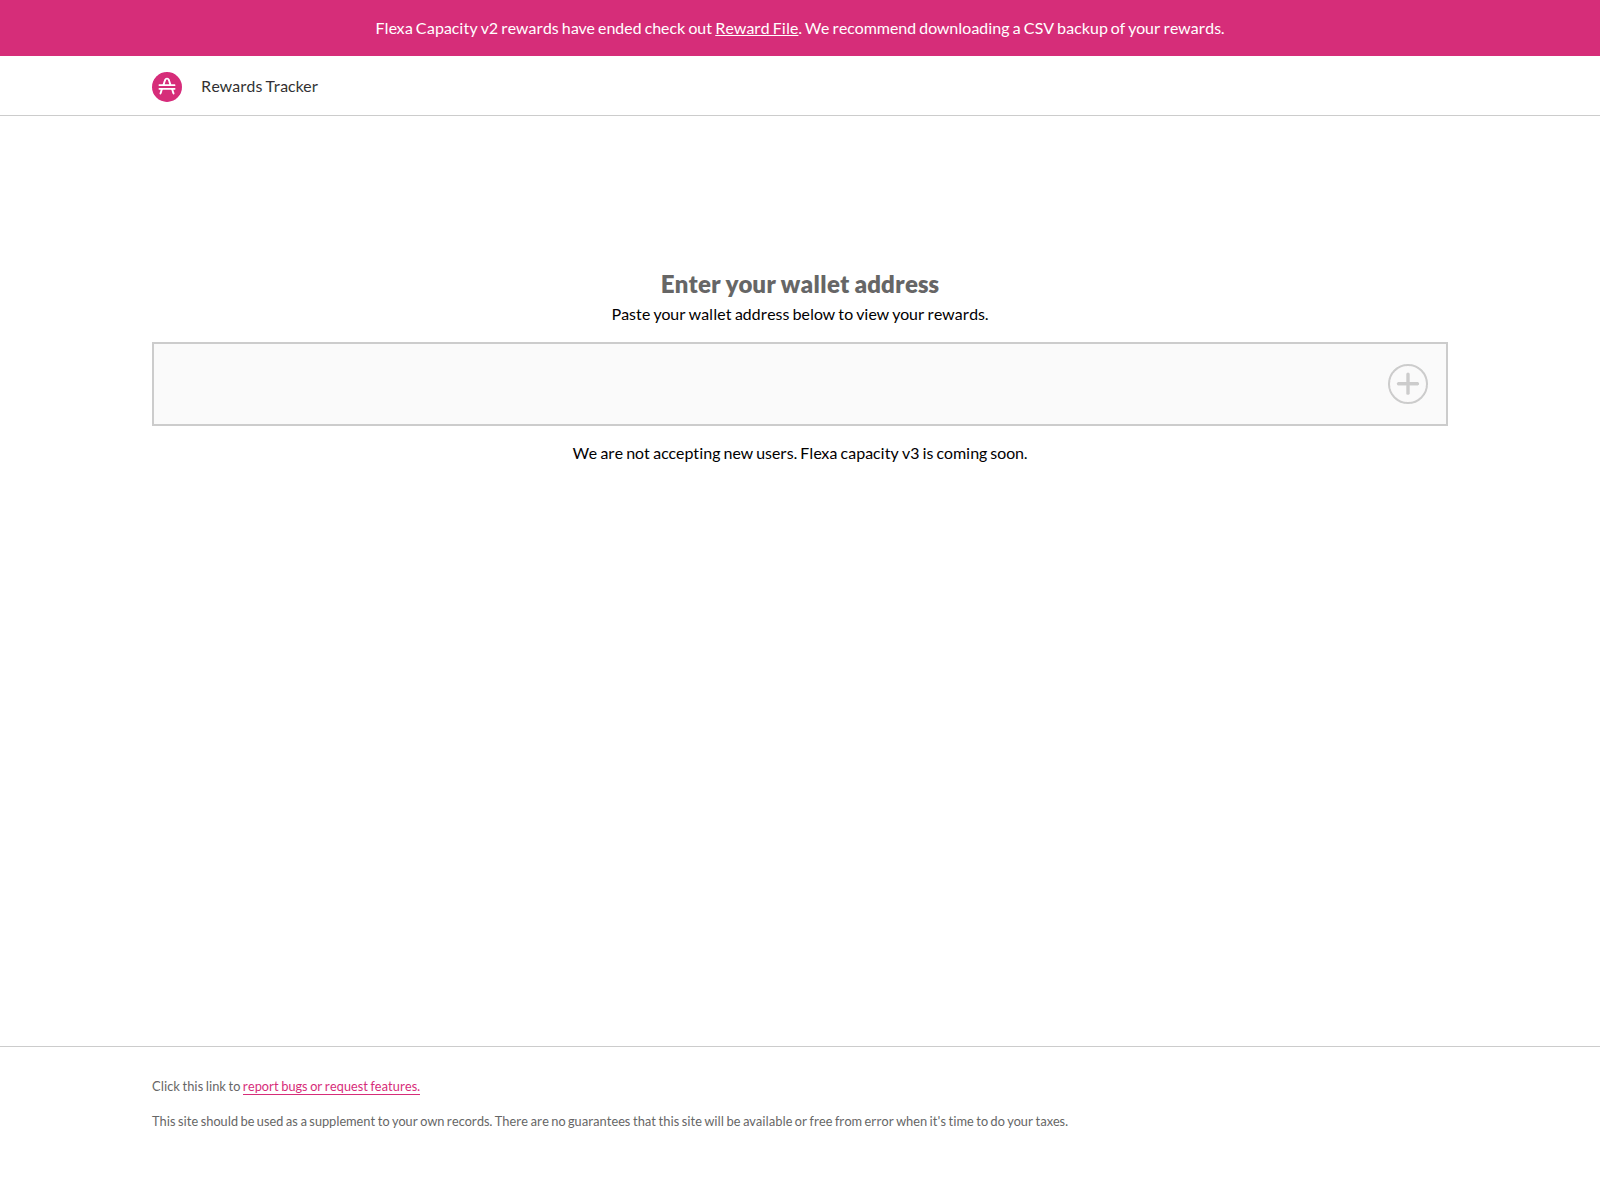
Task: Select the 'Enter your wallet address' heading
Action: tap(800, 285)
